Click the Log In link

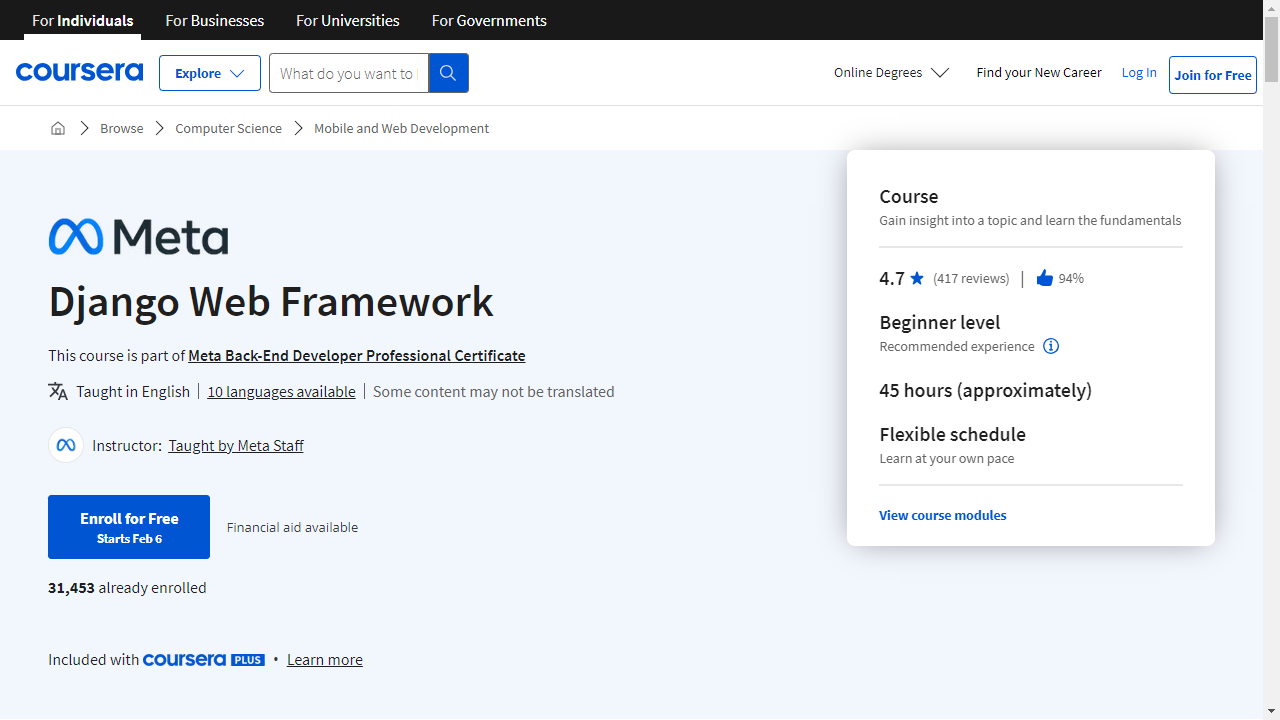click(x=1139, y=72)
